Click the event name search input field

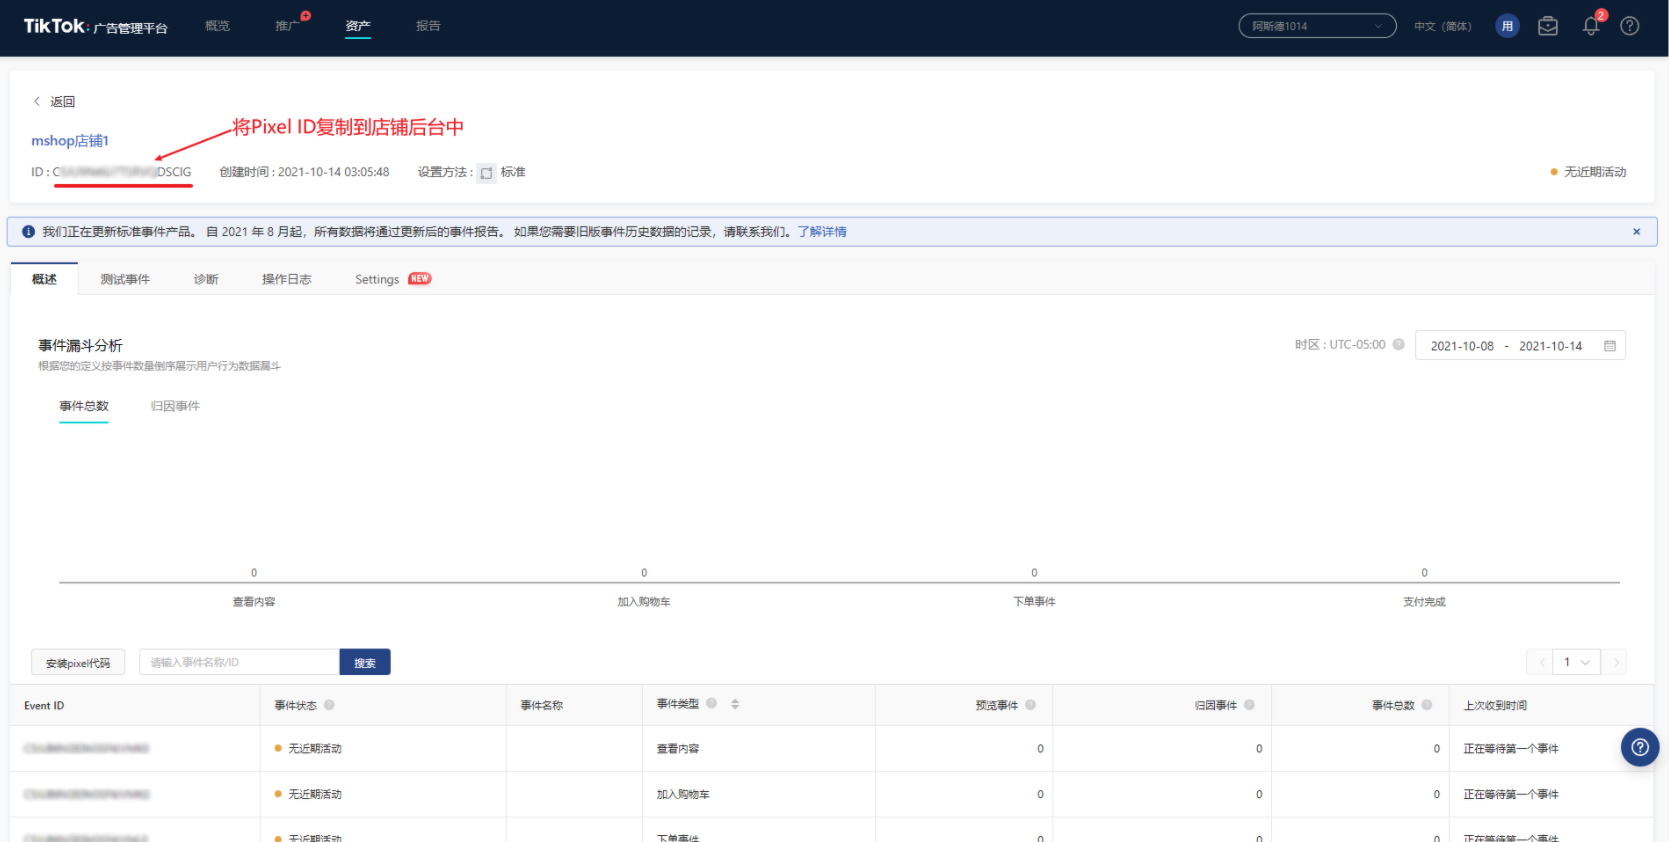[239, 663]
